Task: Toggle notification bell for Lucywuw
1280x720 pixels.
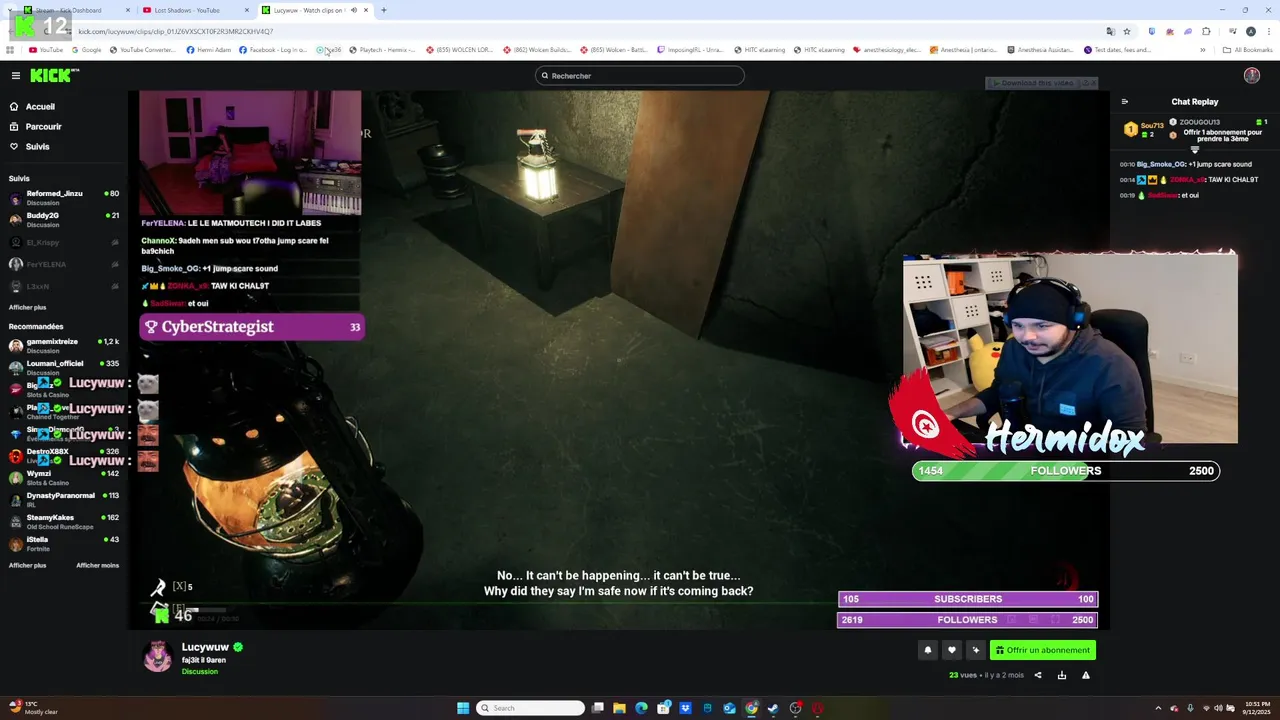Action: (x=927, y=650)
